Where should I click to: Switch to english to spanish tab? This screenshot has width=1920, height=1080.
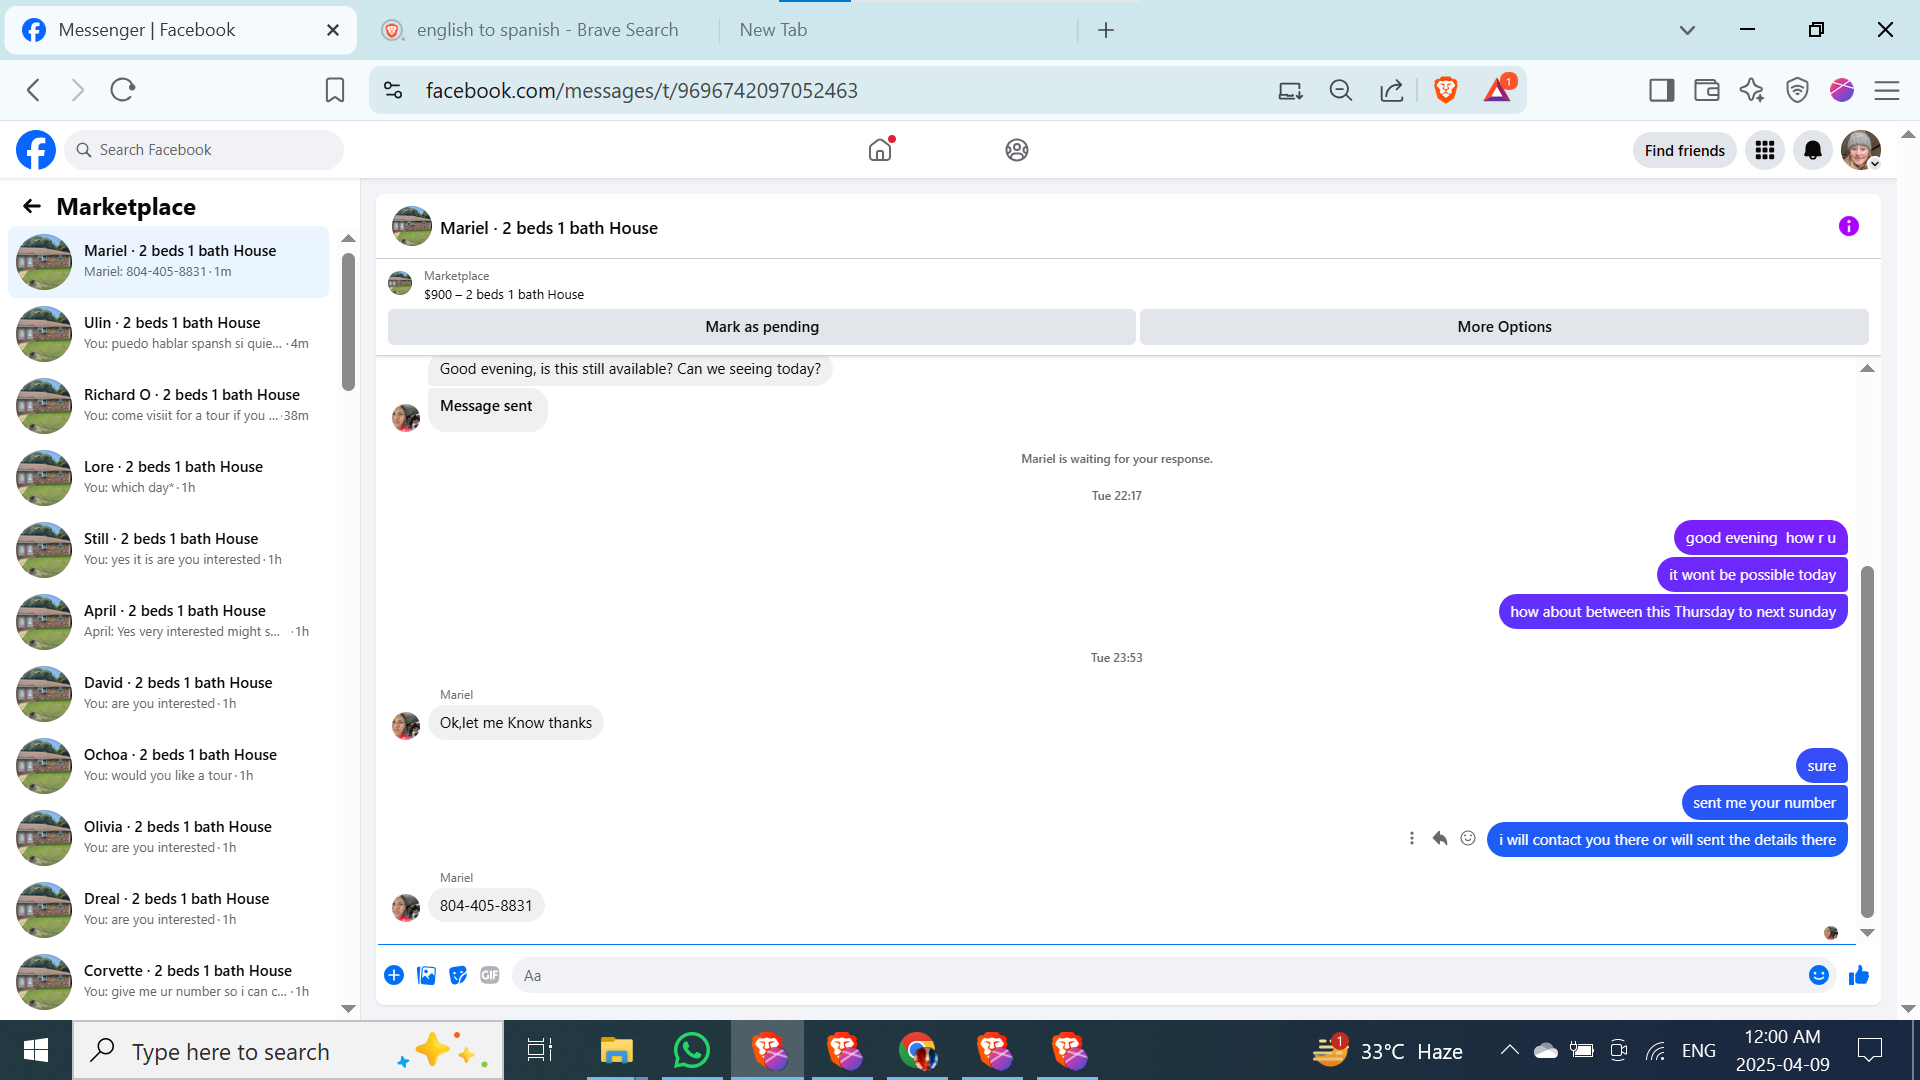546,30
